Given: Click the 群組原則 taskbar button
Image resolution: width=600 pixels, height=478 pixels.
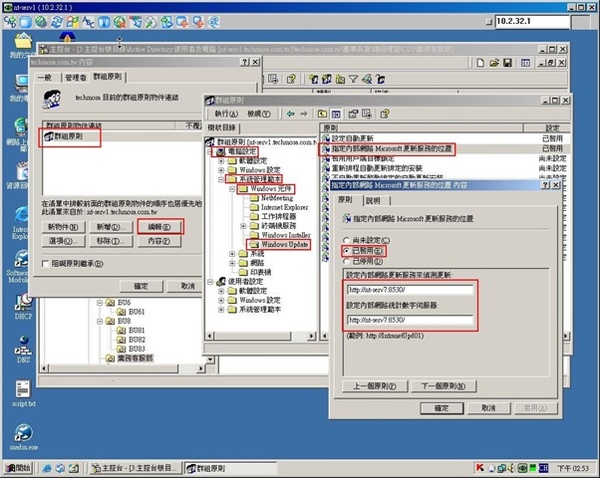Looking at the screenshot, I should pos(231,468).
